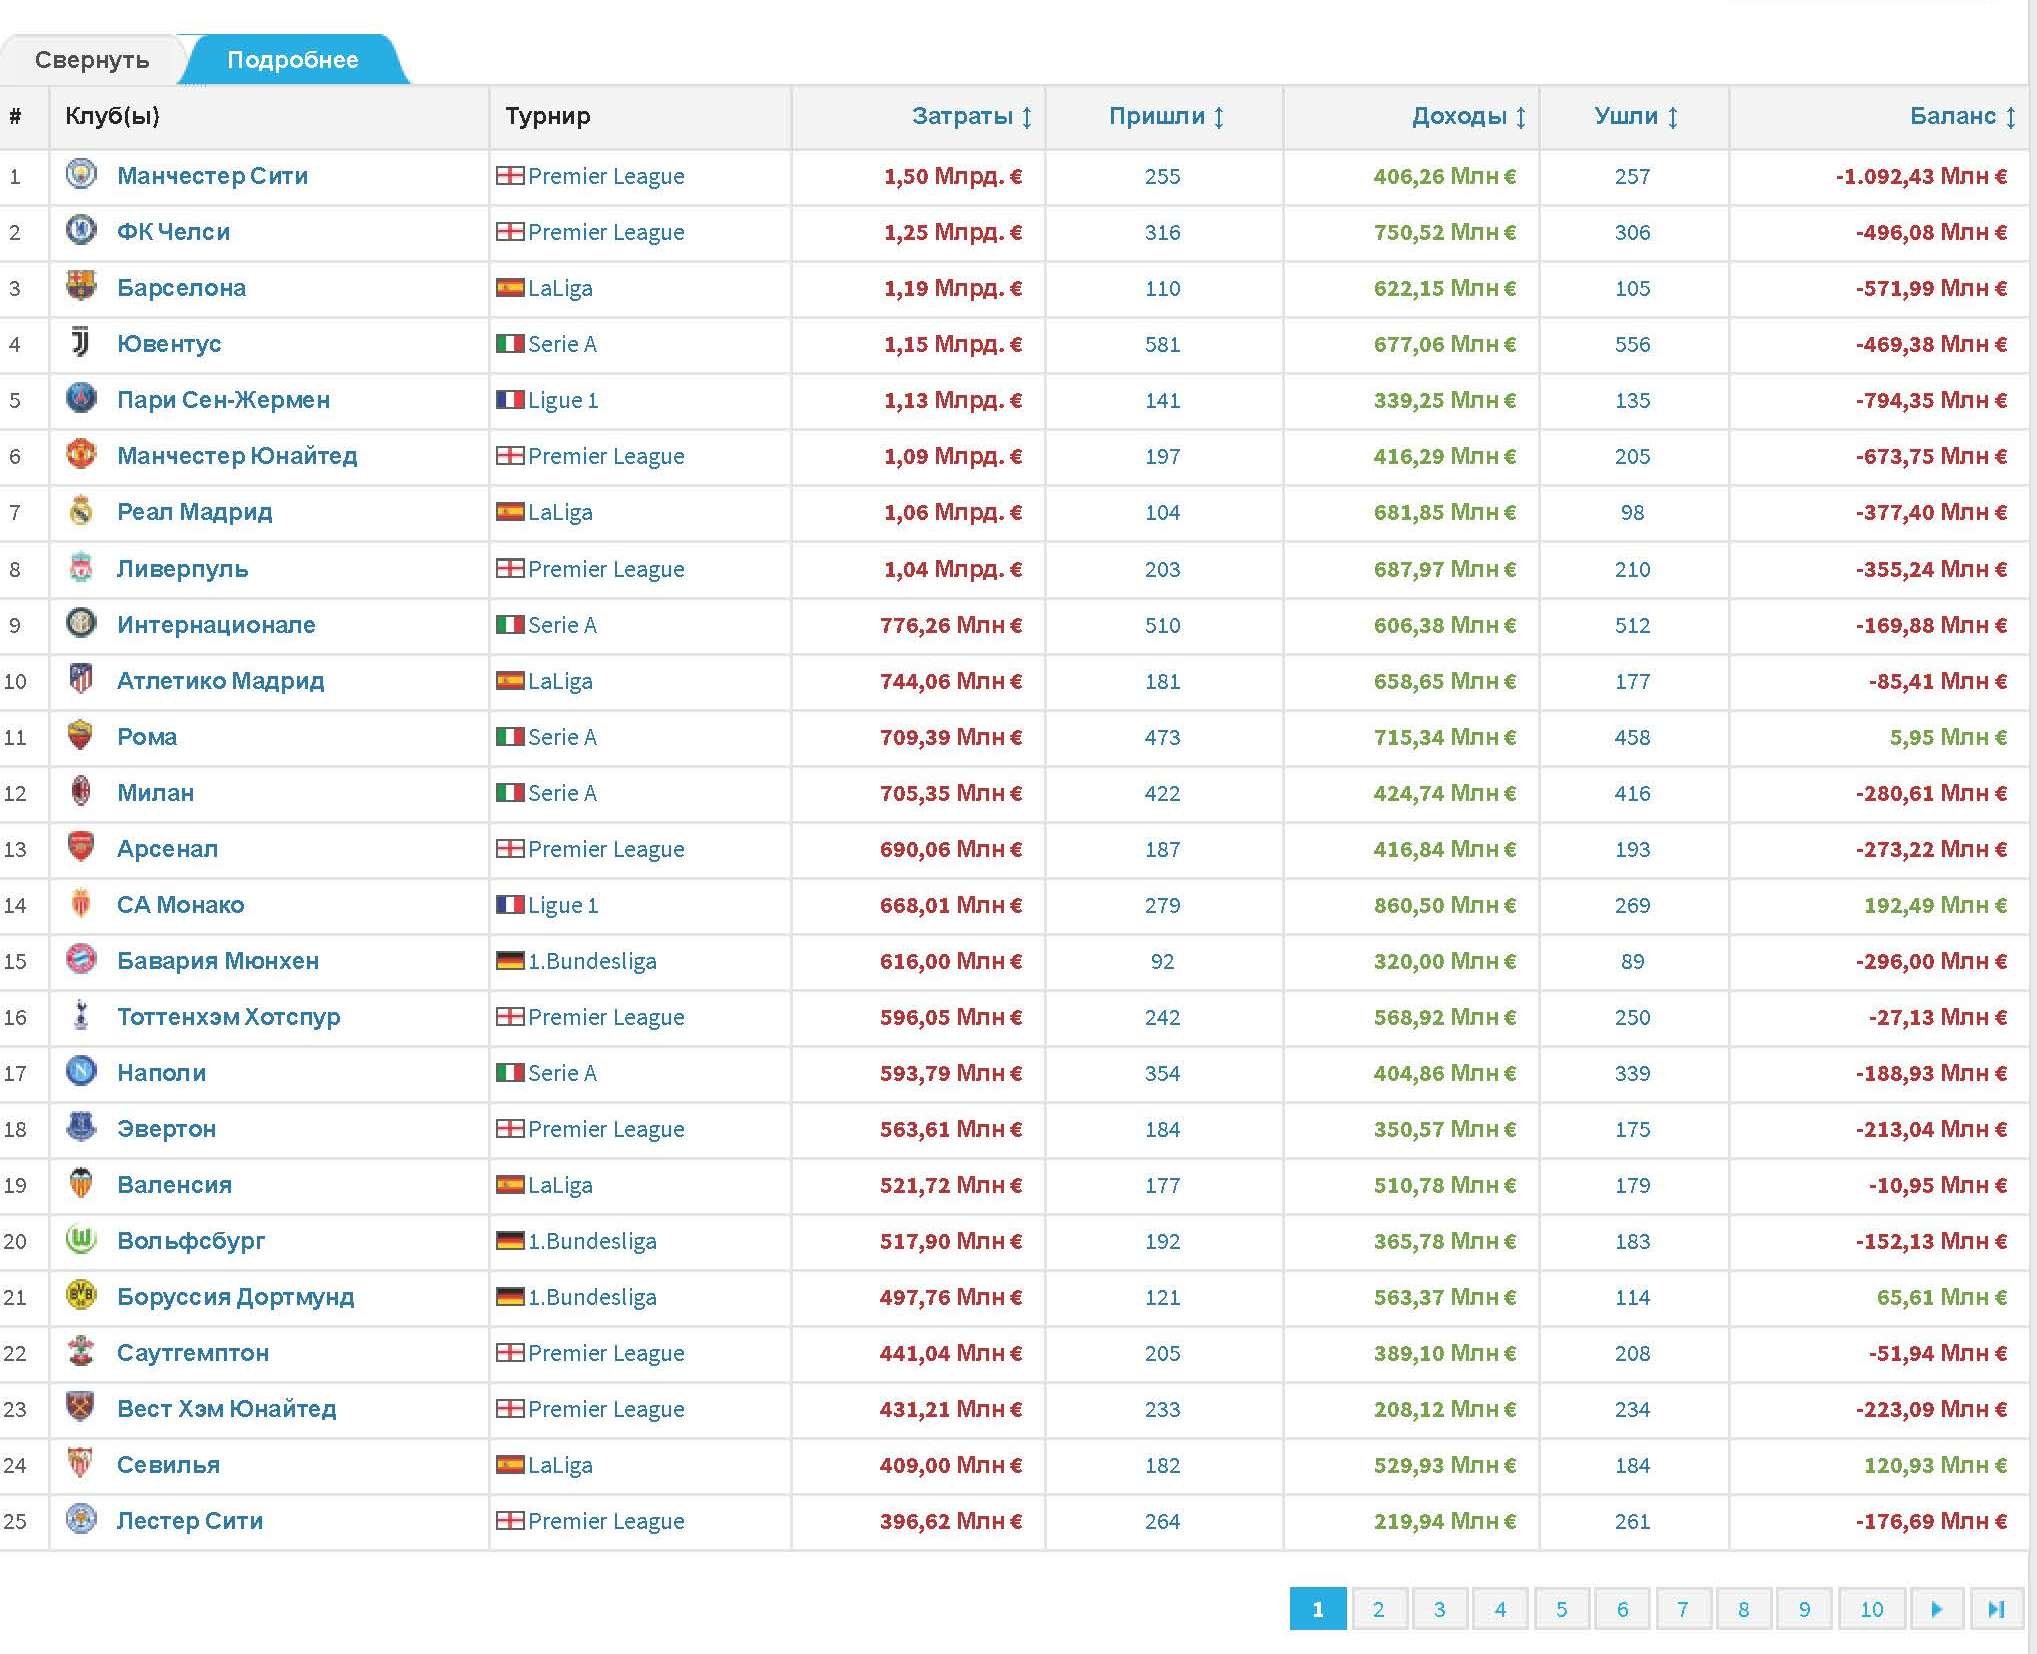
Task: Click the Paris Saint-Germain crest icon
Action: click(x=81, y=399)
